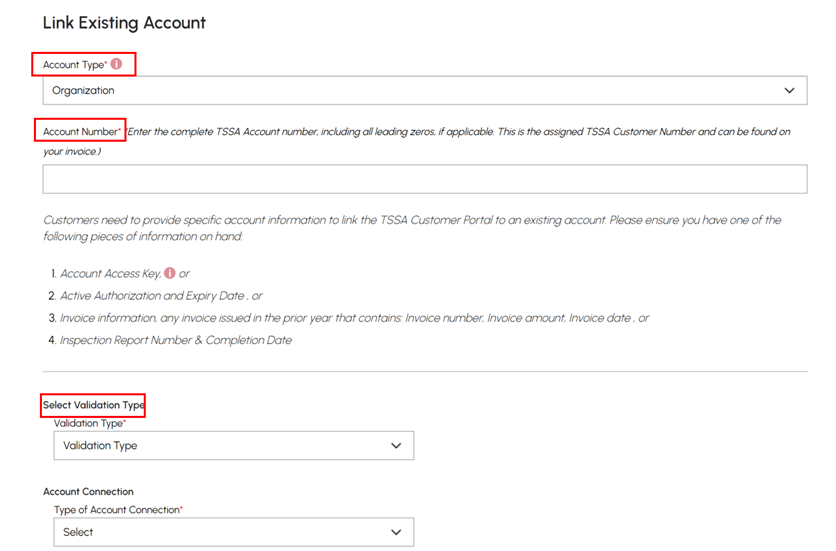Screen dimensions: 836x551
Task: Open the Validation Type dropdown
Action: pos(234,445)
